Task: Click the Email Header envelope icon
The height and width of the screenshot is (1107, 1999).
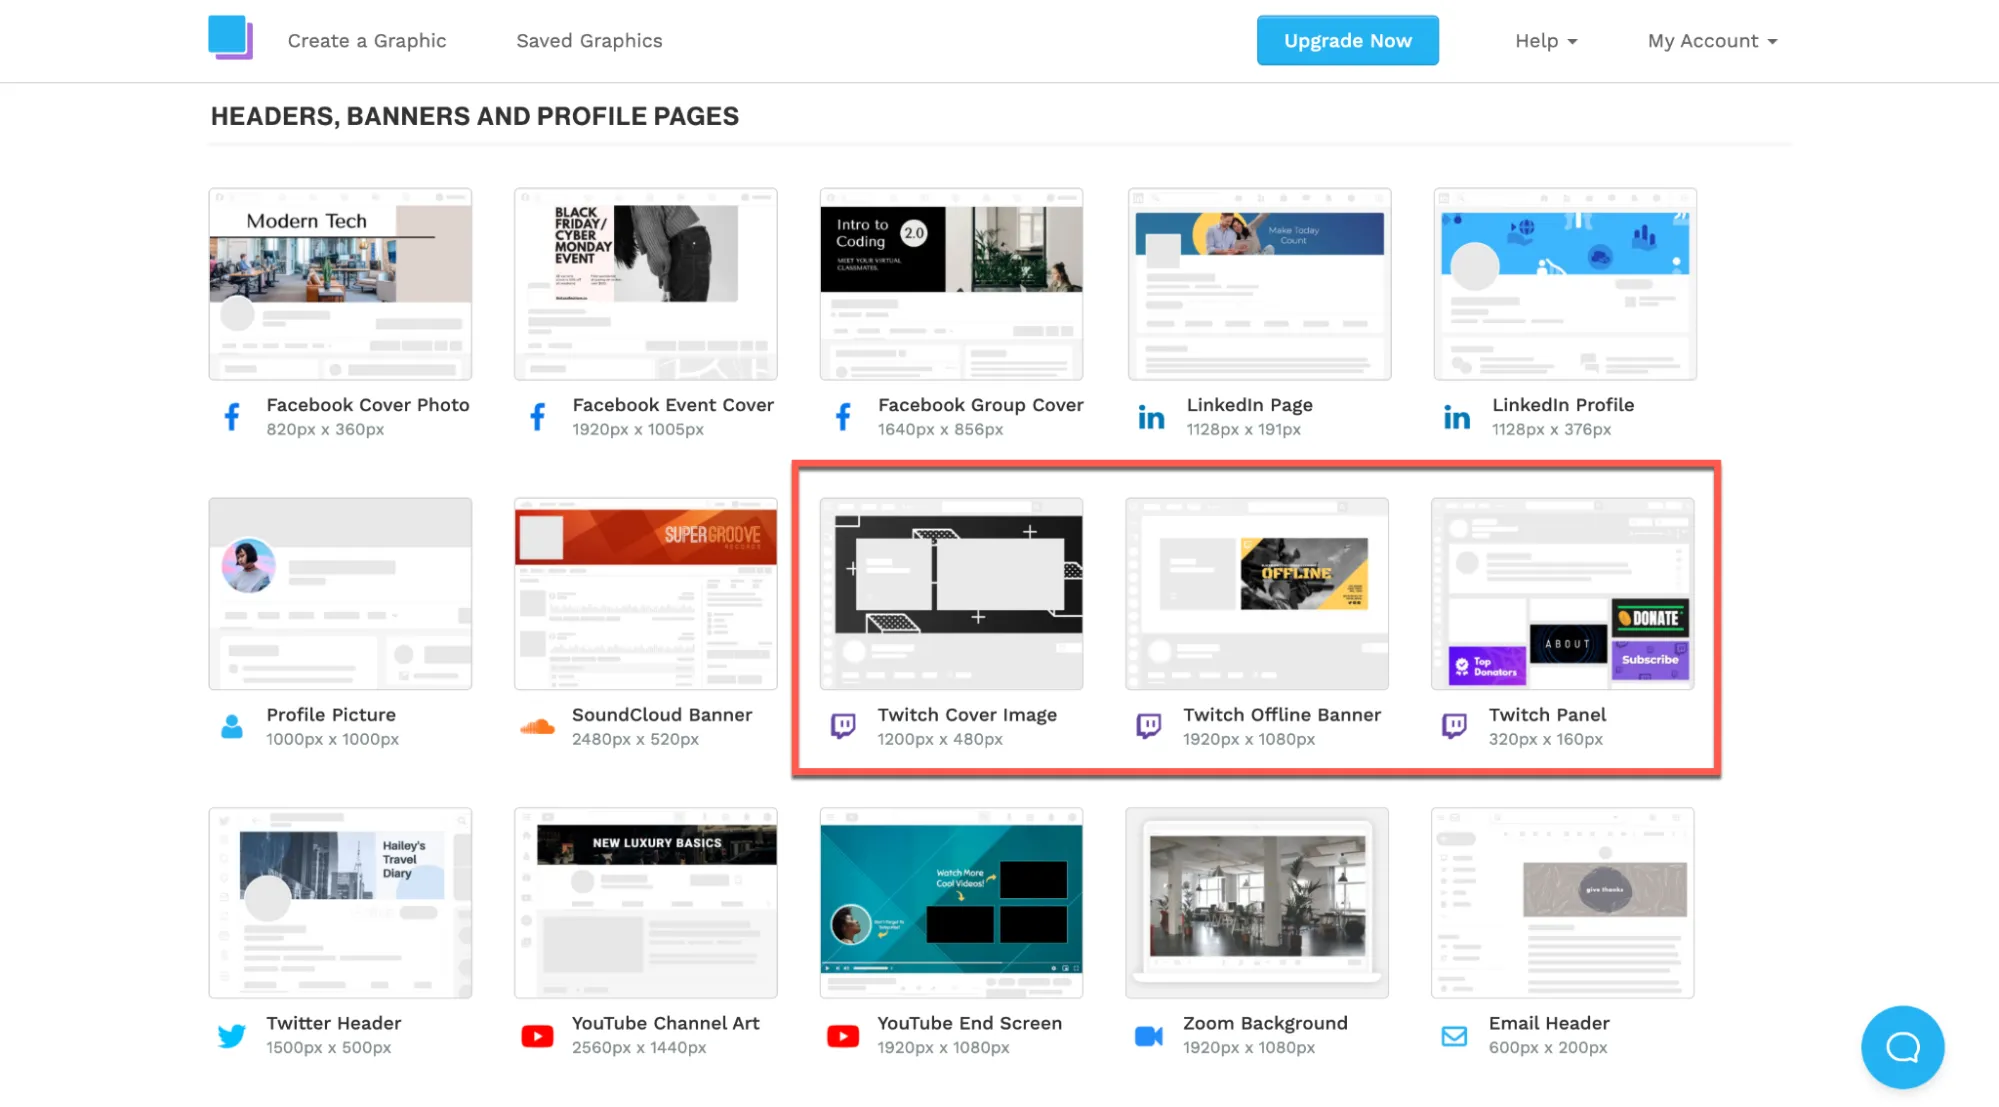Action: pos(1454,1036)
